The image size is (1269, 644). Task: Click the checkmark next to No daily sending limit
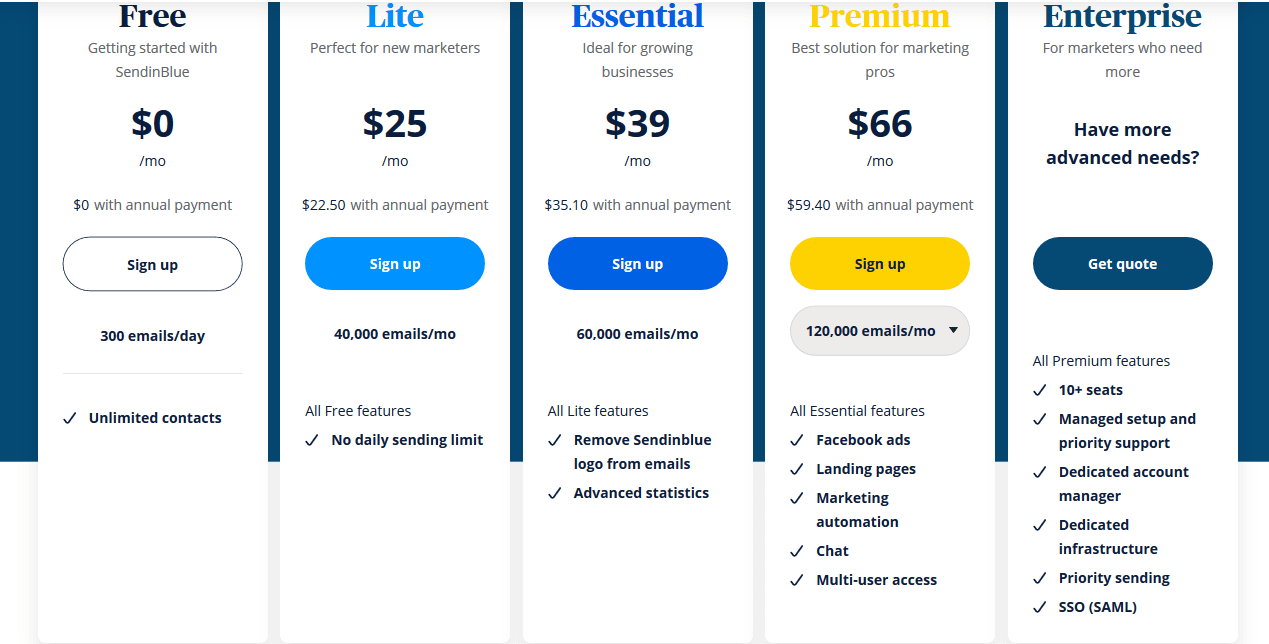pos(312,440)
